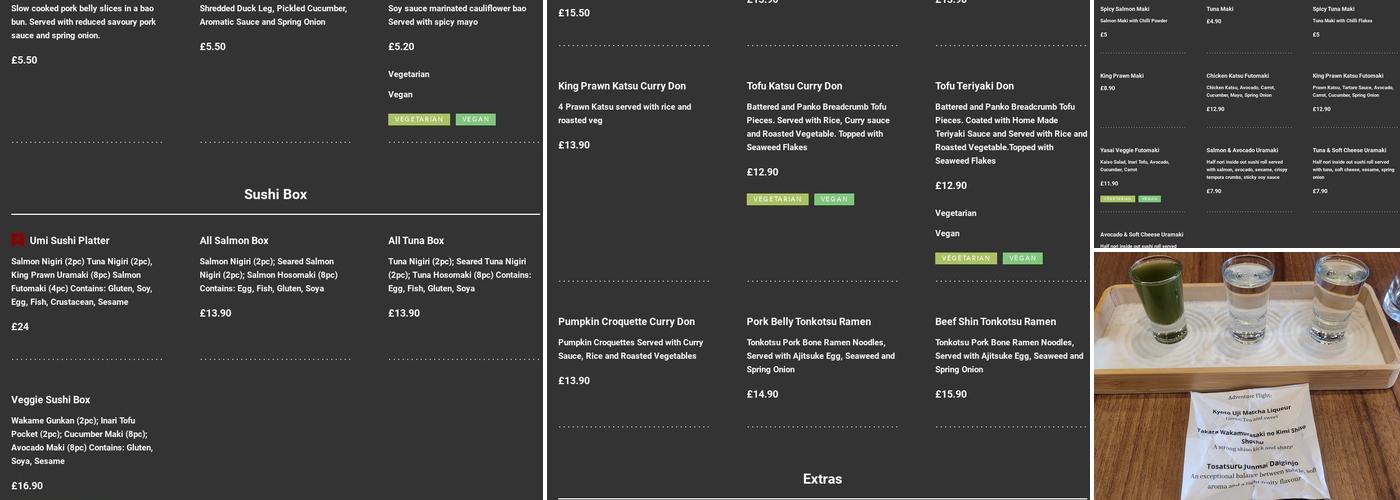1400x500 pixels.
Task: Click the red icon beside Umi Sushi Platter
Action: click(18, 240)
